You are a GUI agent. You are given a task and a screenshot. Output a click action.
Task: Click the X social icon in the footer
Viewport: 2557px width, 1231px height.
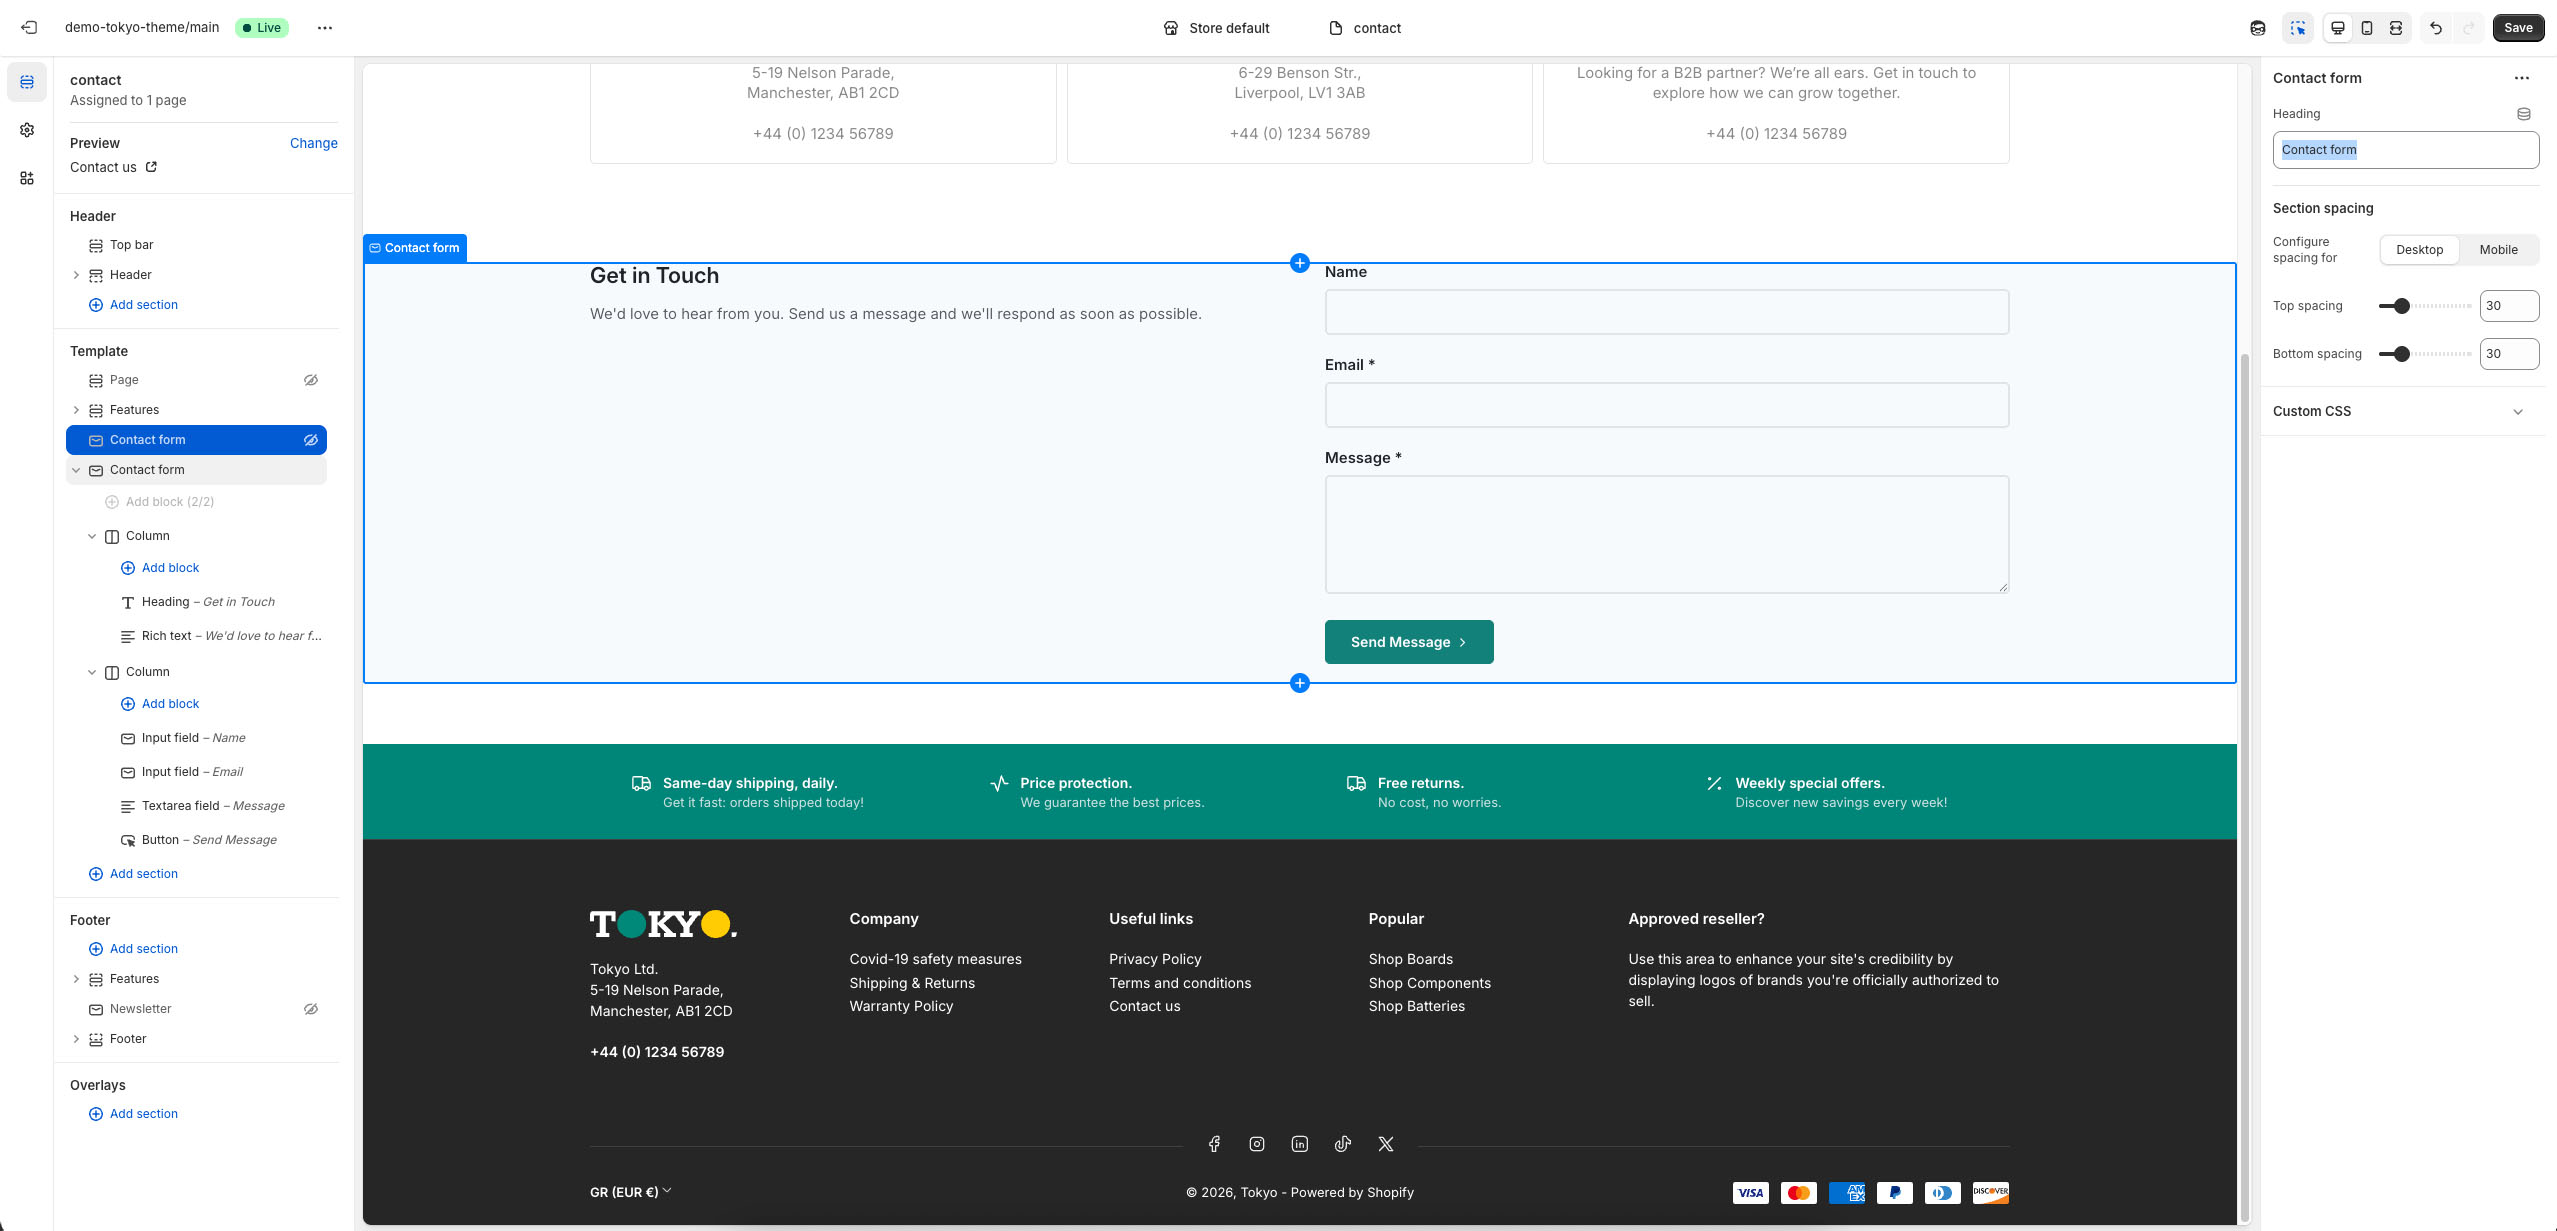click(x=1386, y=1144)
